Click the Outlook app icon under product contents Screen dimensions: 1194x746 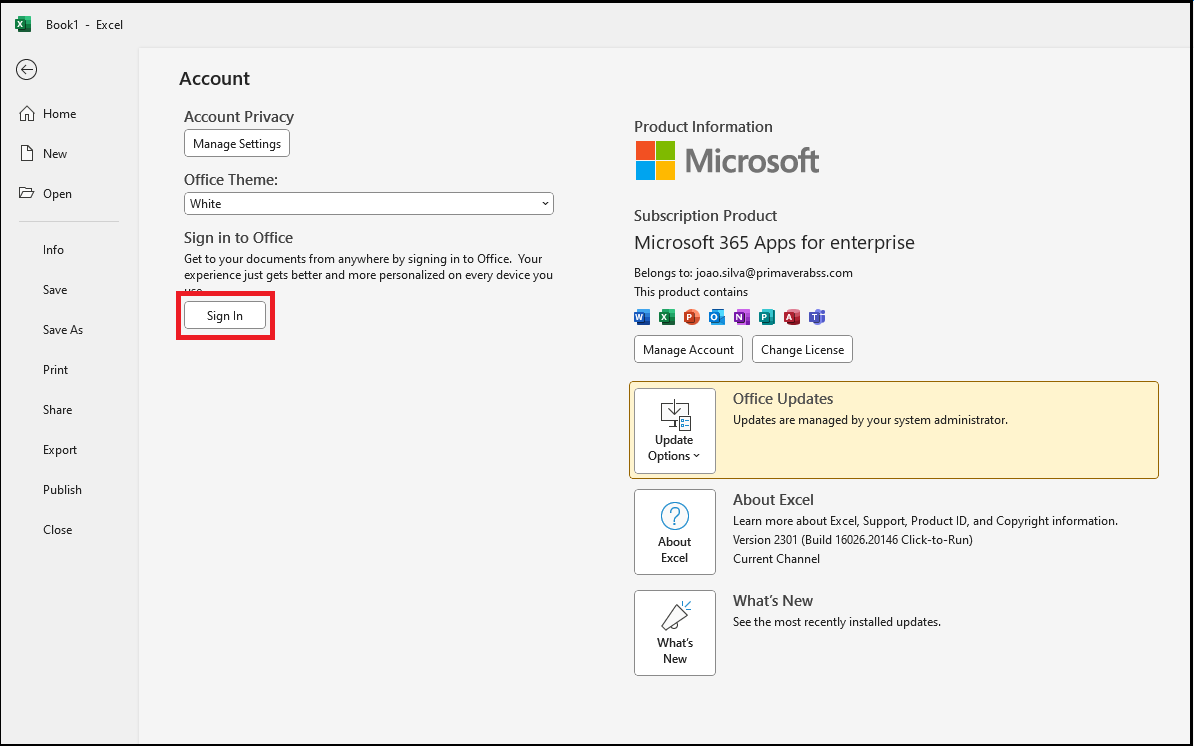tap(717, 317)
